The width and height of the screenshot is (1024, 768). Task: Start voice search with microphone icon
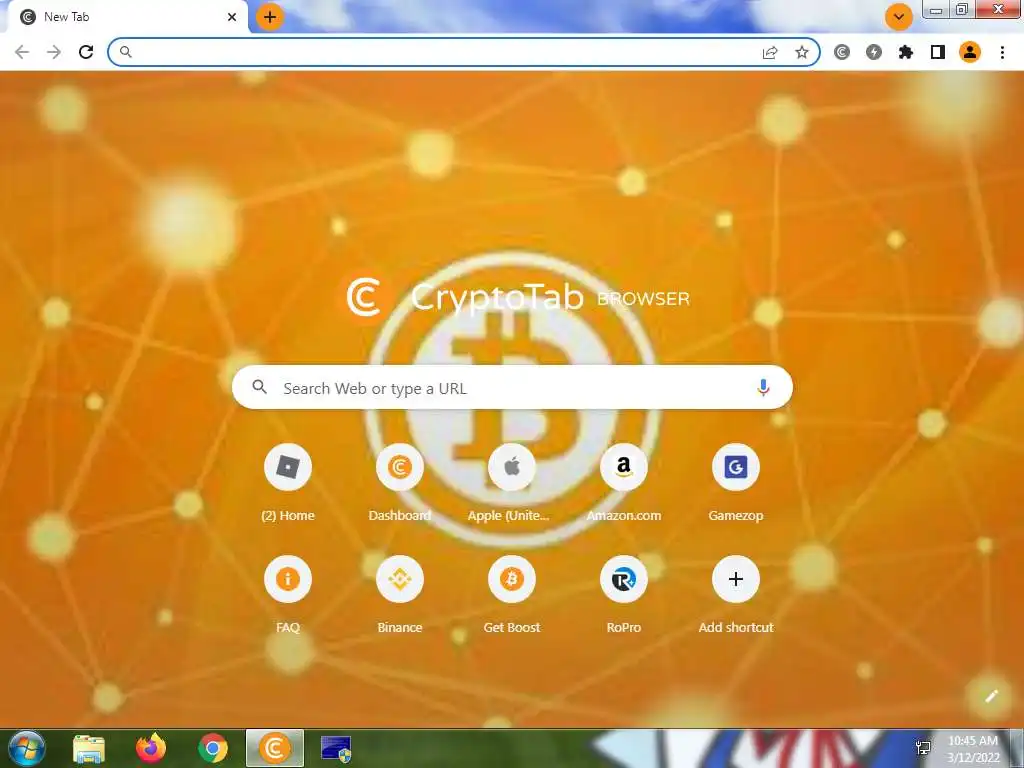click(763, 388)
